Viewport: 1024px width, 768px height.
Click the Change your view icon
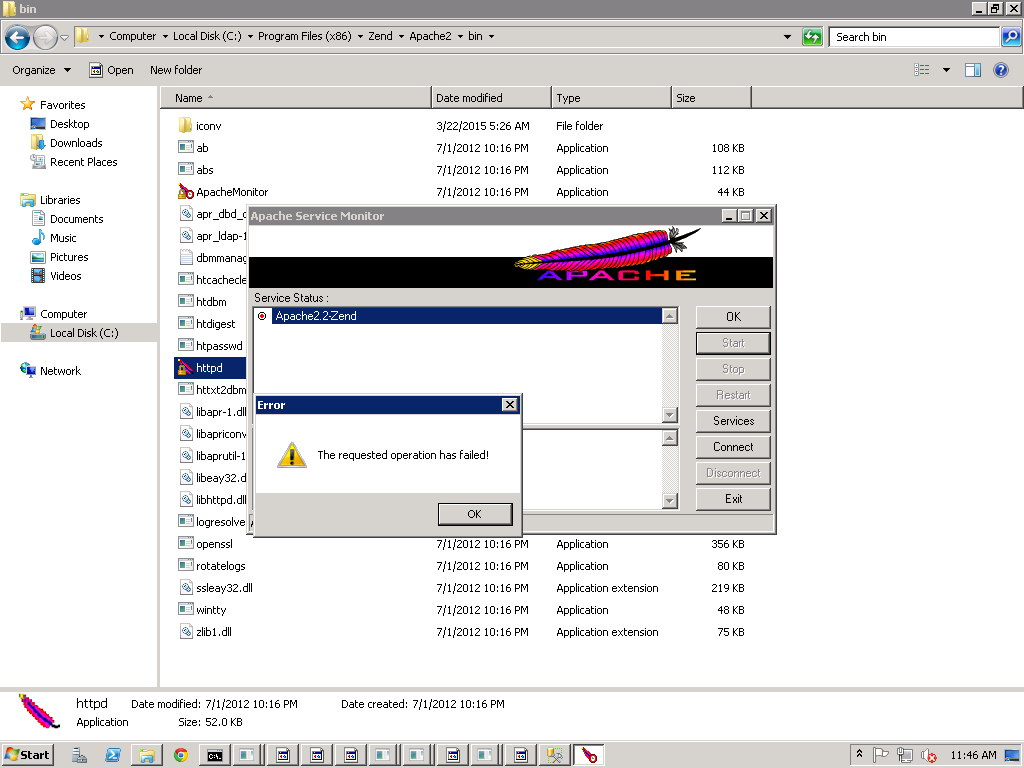(x=921, y=70)
